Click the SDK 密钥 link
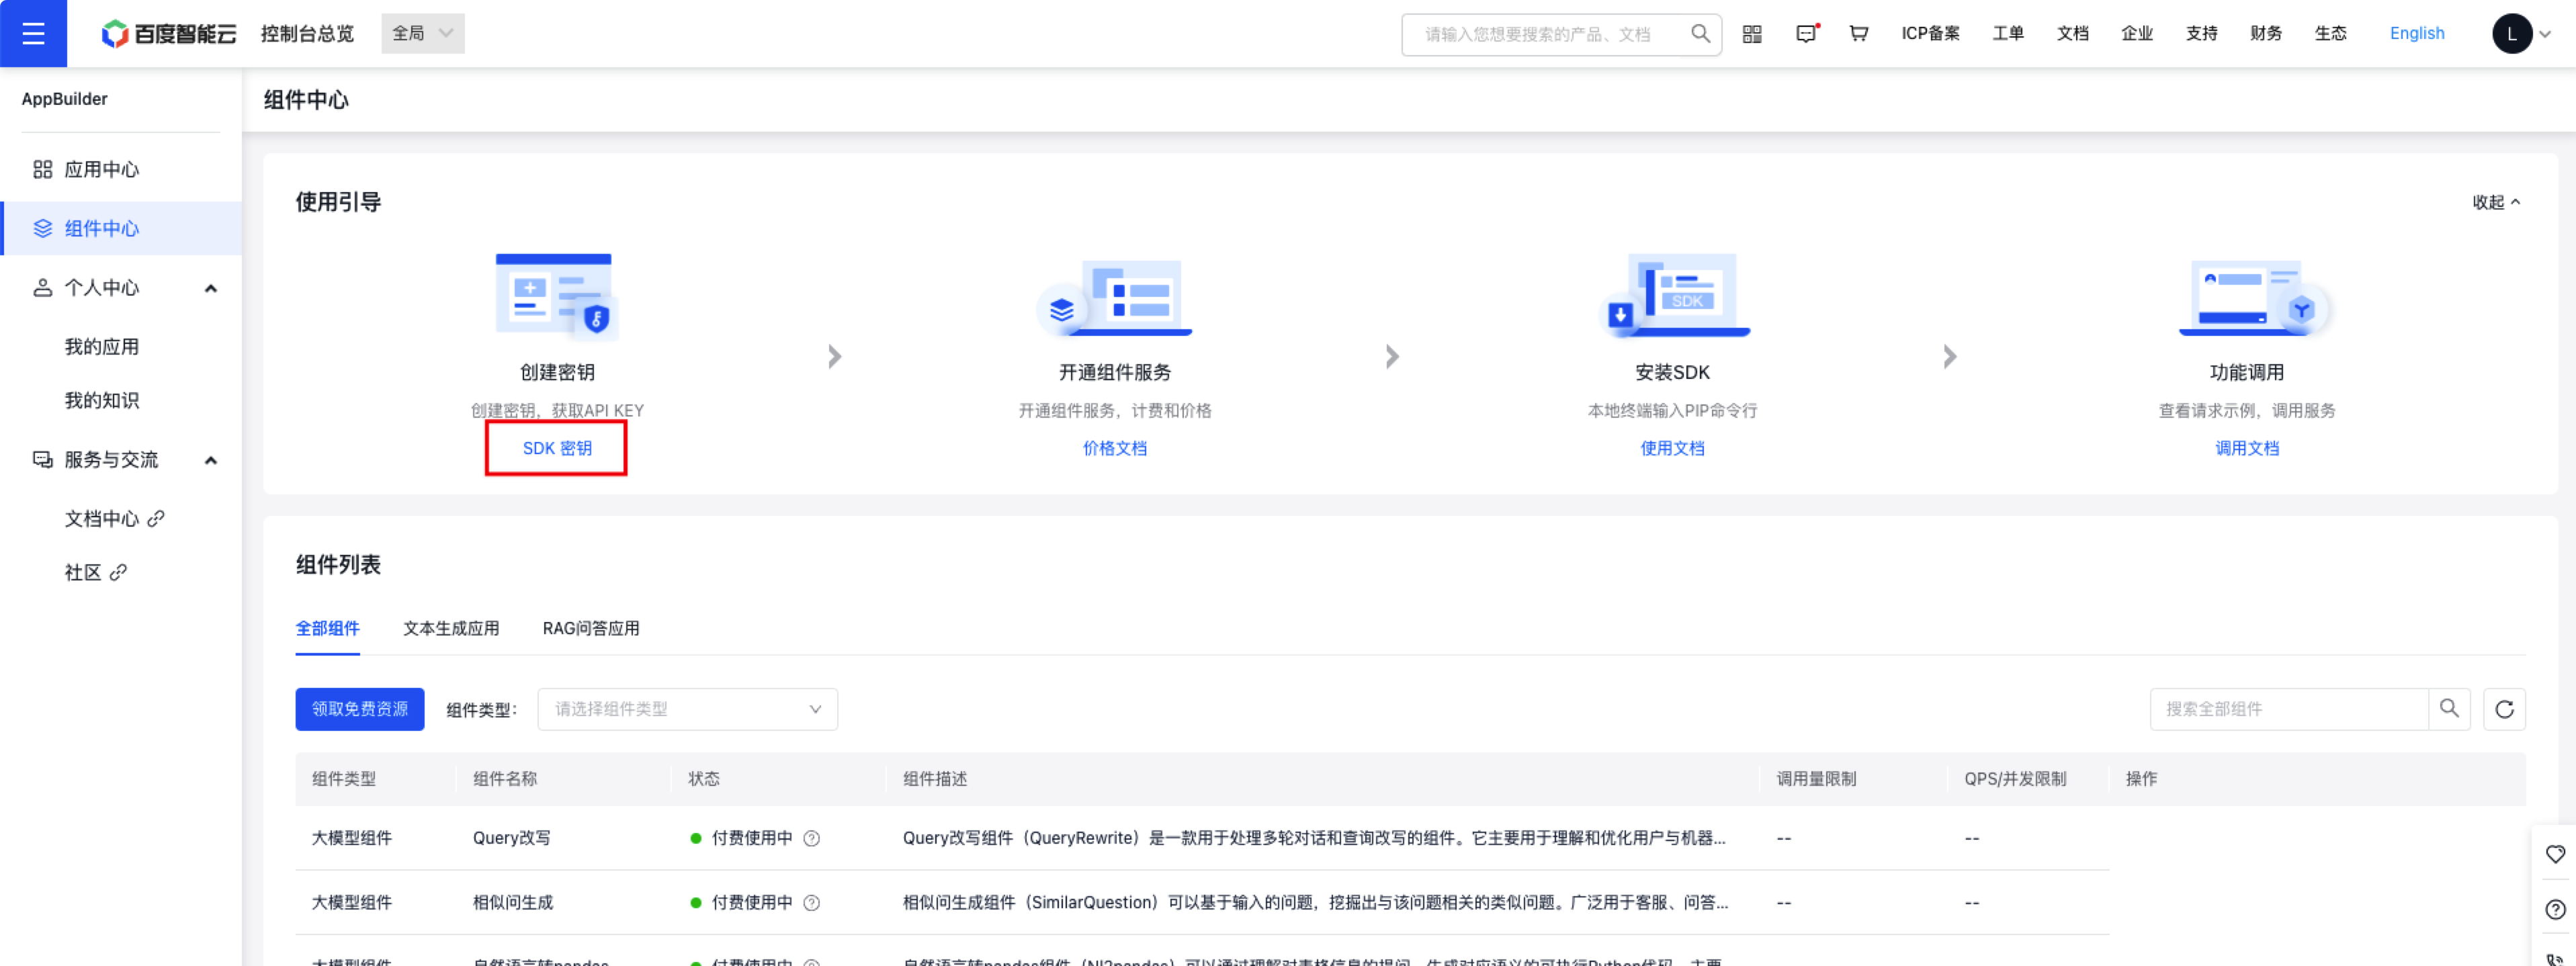 557,448
